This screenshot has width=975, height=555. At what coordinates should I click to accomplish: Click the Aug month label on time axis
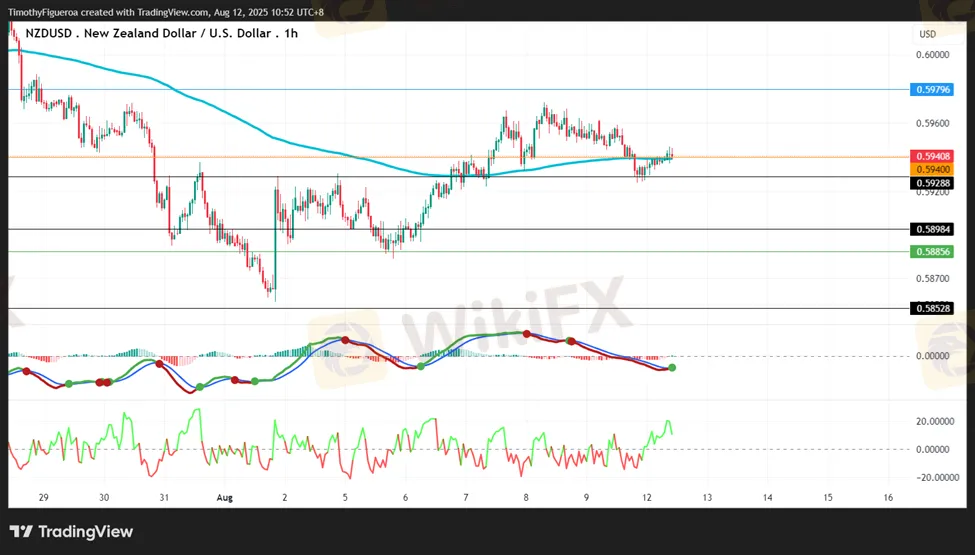click(x=224, y=498)
